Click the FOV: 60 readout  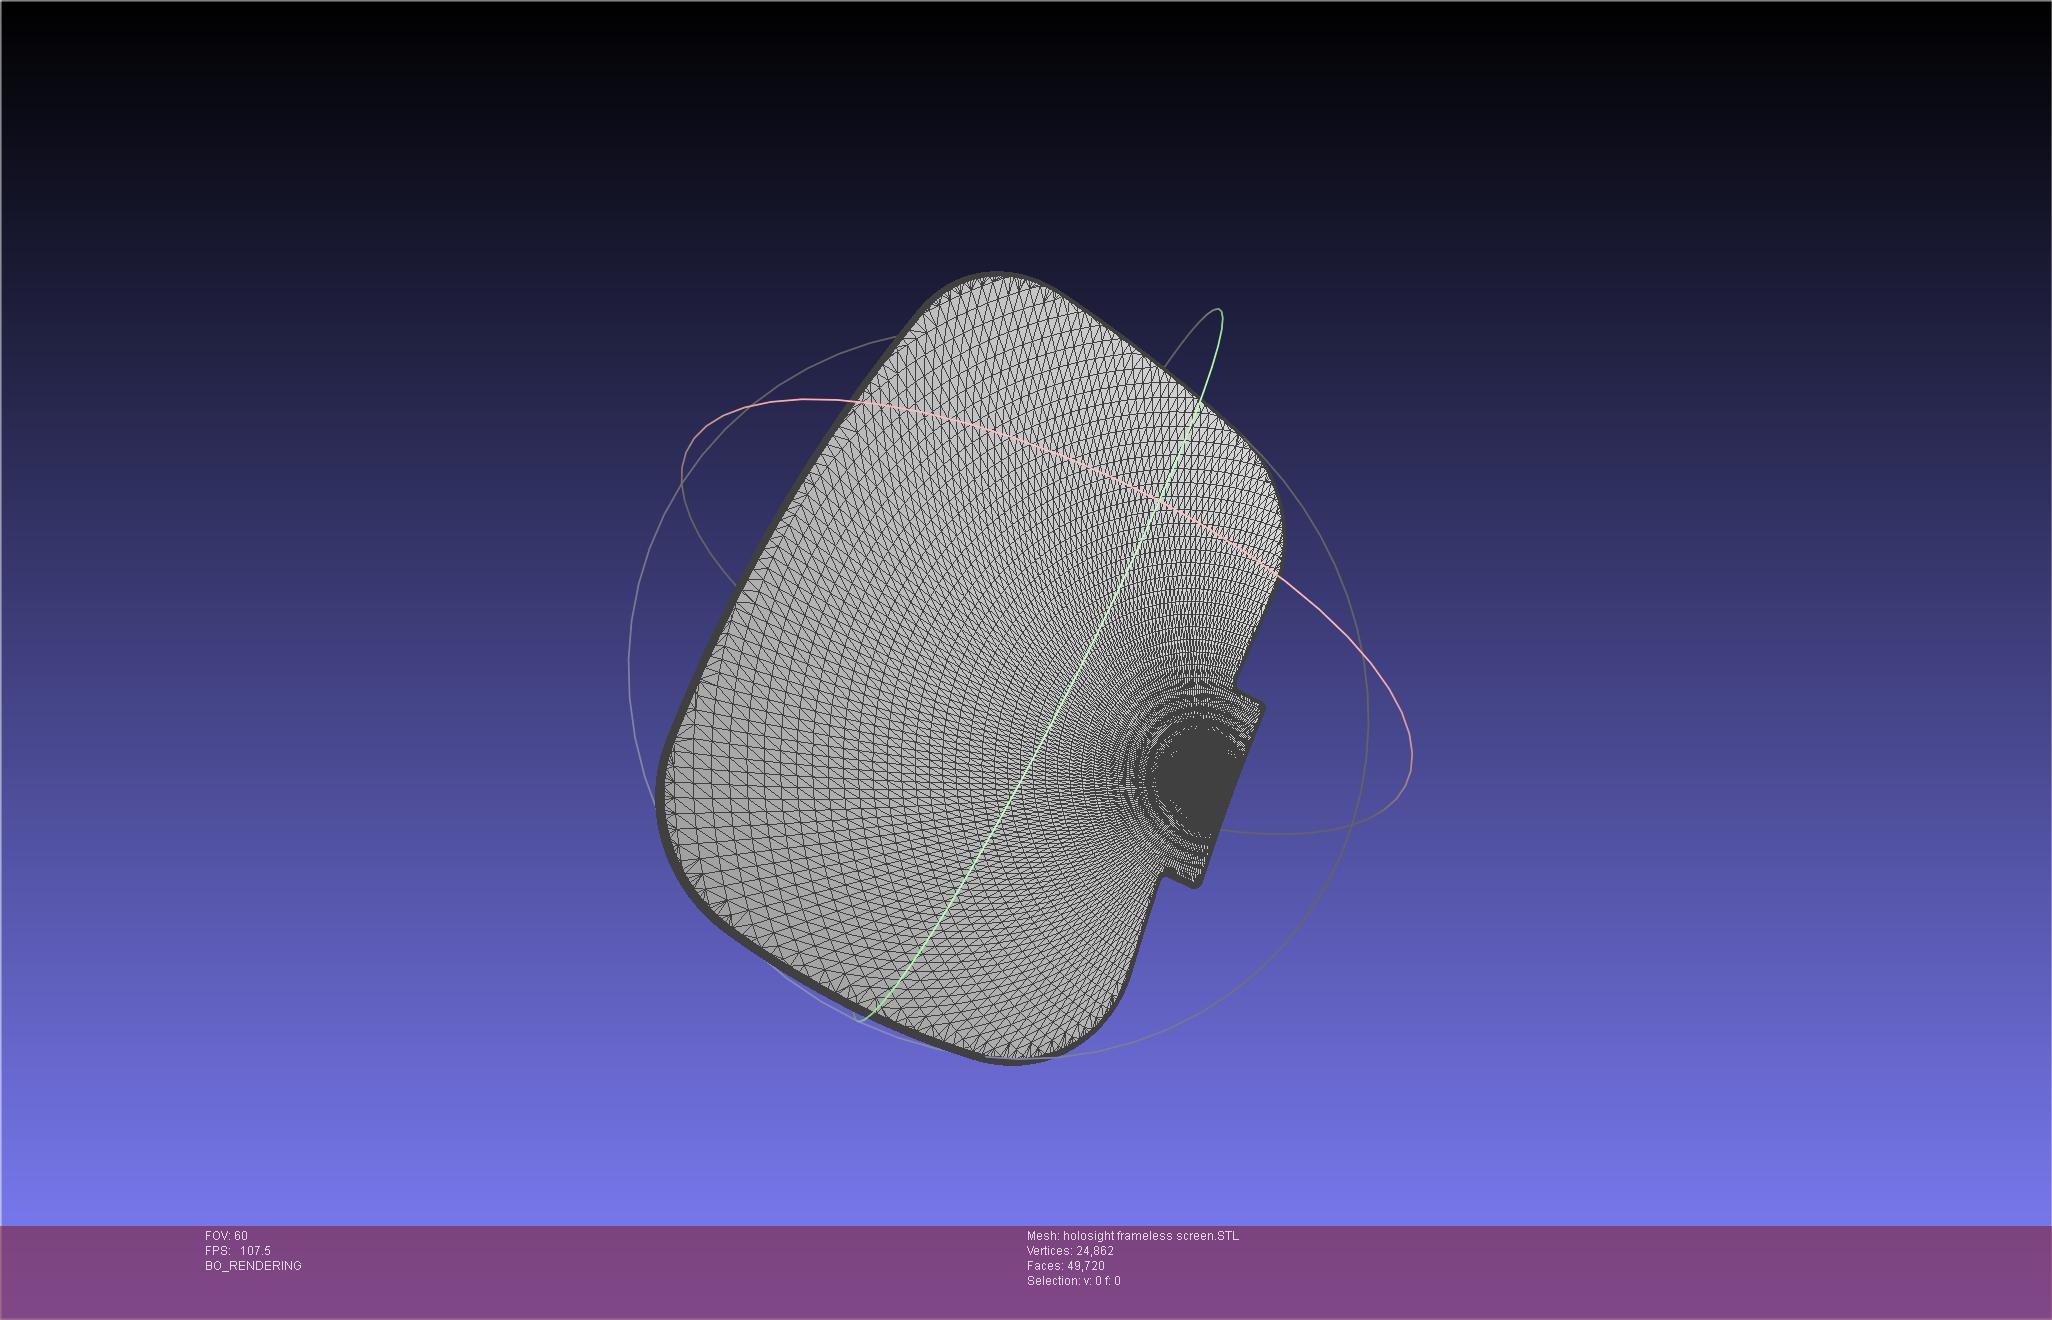point(226,1236)
